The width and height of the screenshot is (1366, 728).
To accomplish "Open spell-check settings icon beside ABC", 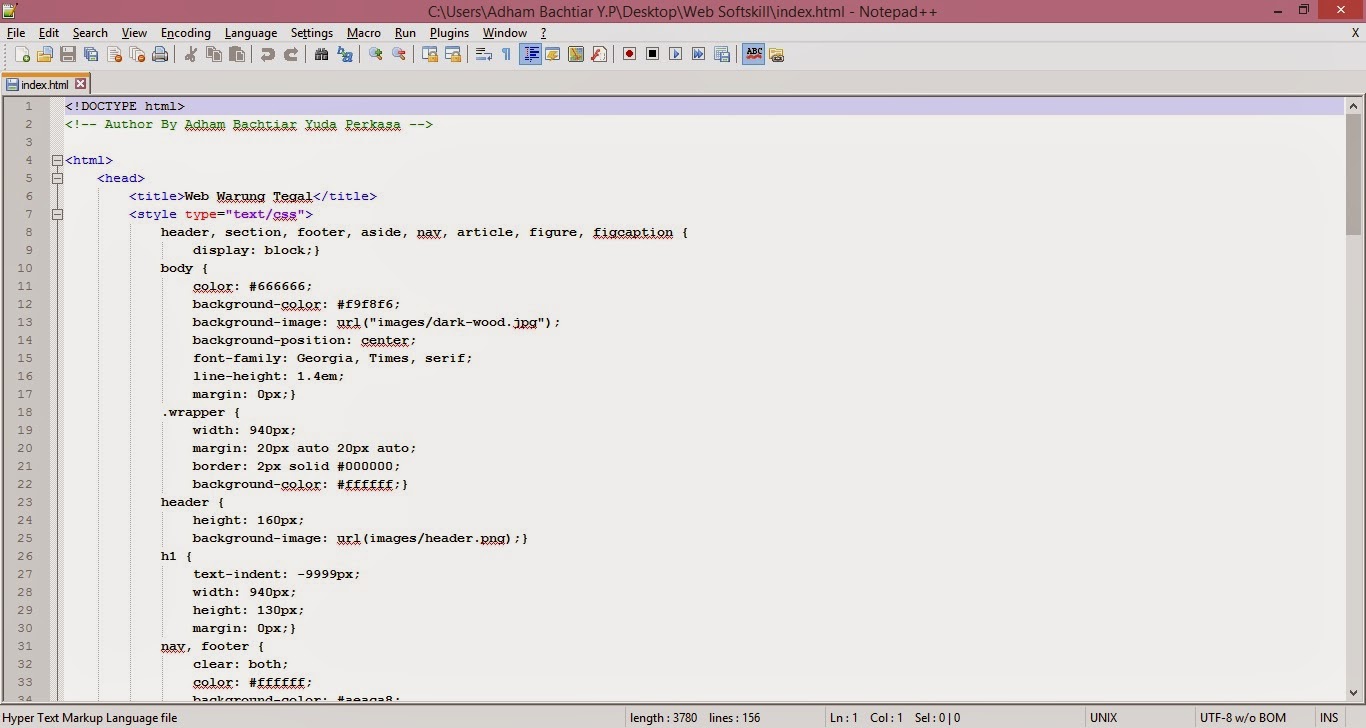I will pyautogui.click(x=776, y=54).
